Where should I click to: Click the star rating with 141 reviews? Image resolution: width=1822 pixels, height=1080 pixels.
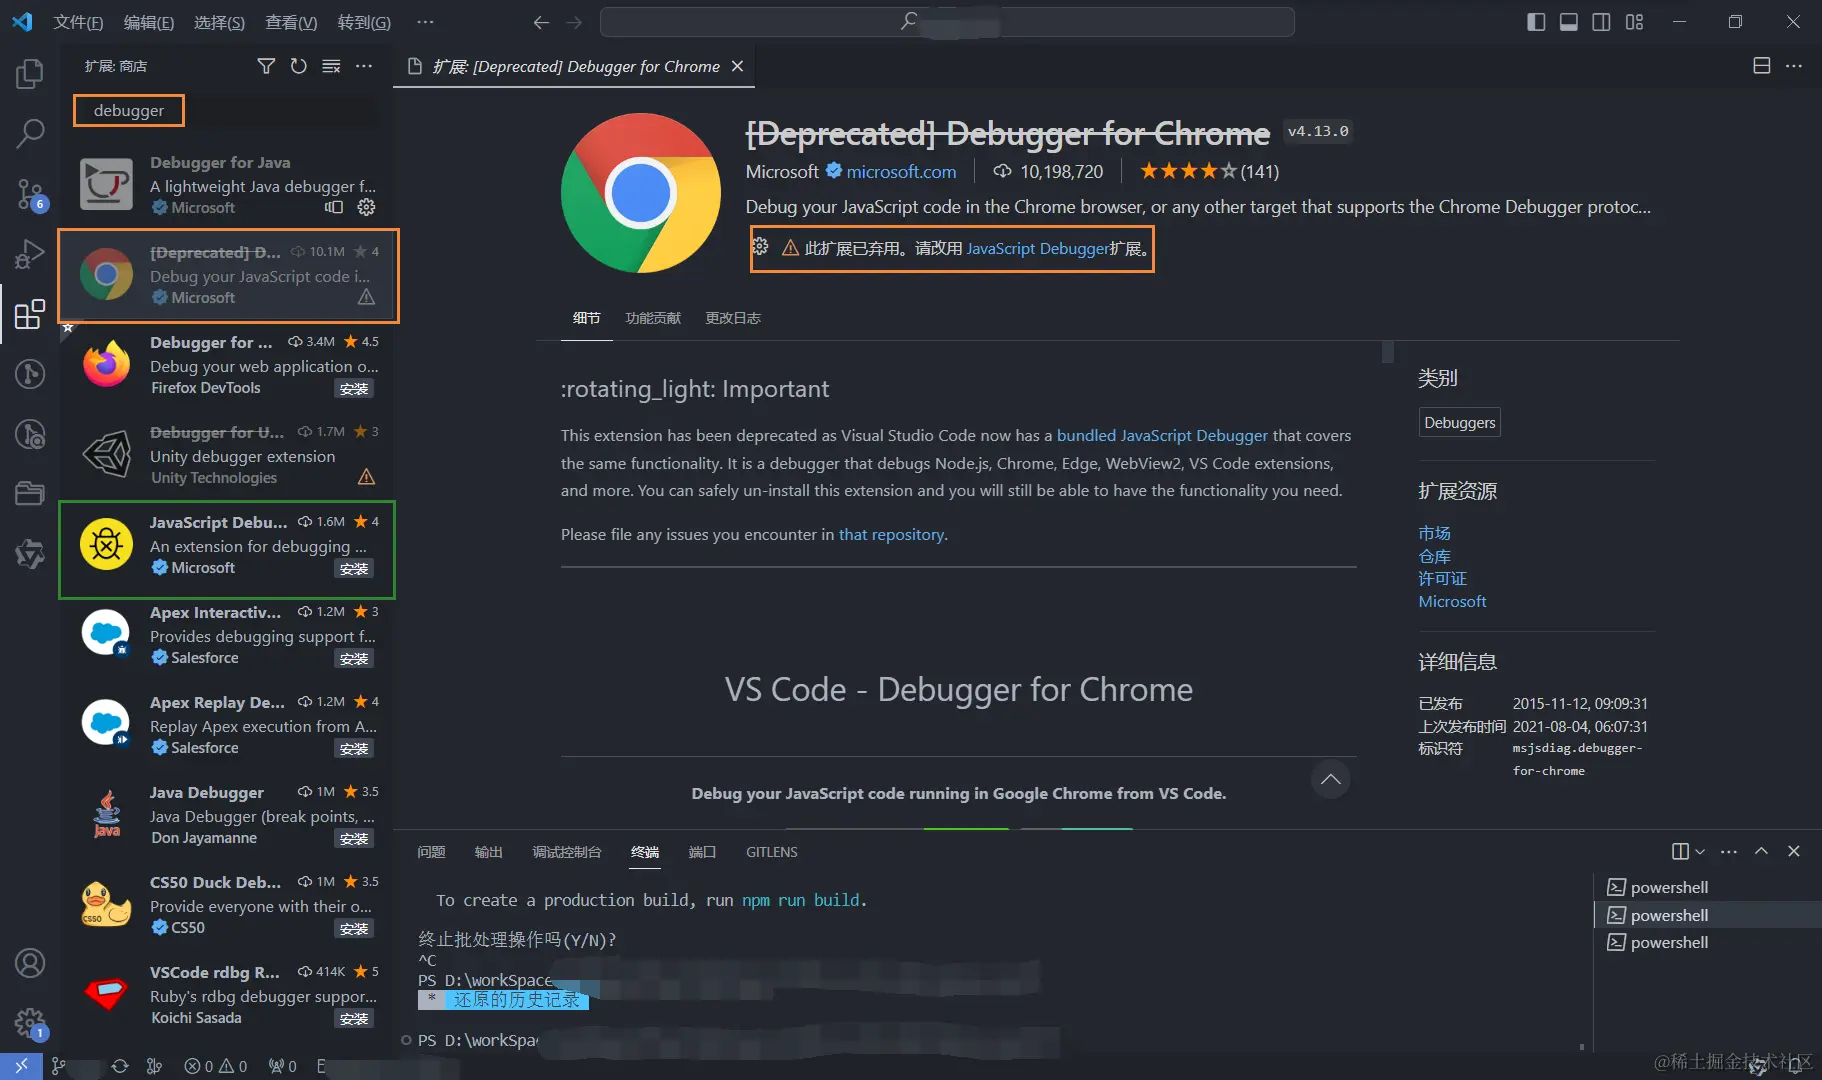[x=1209, y=171]
